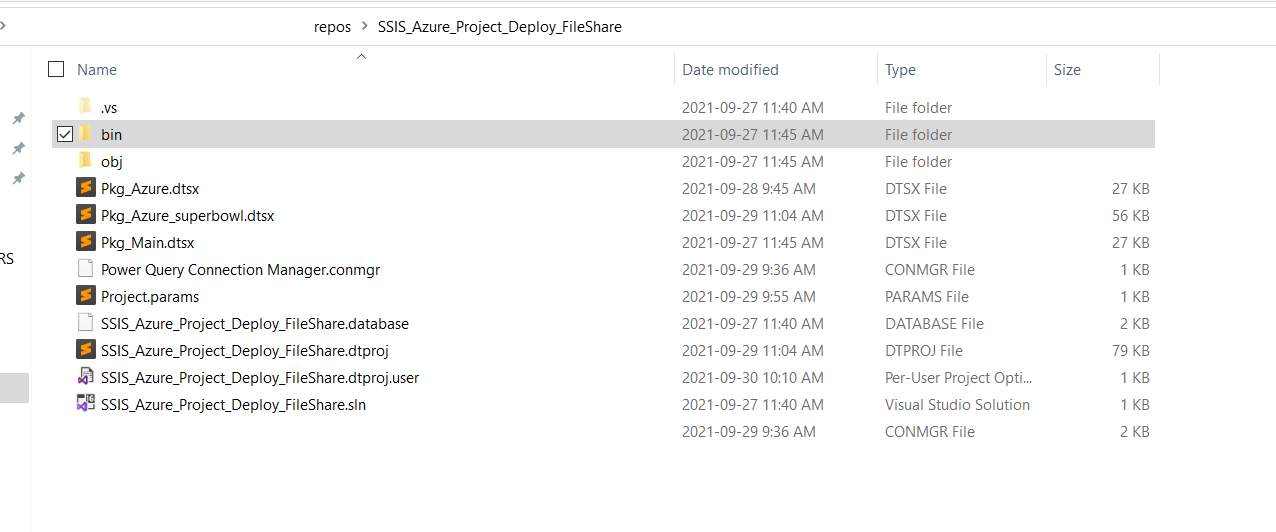Toggle the select-all checkbox in the header

(x=56, y=69)
